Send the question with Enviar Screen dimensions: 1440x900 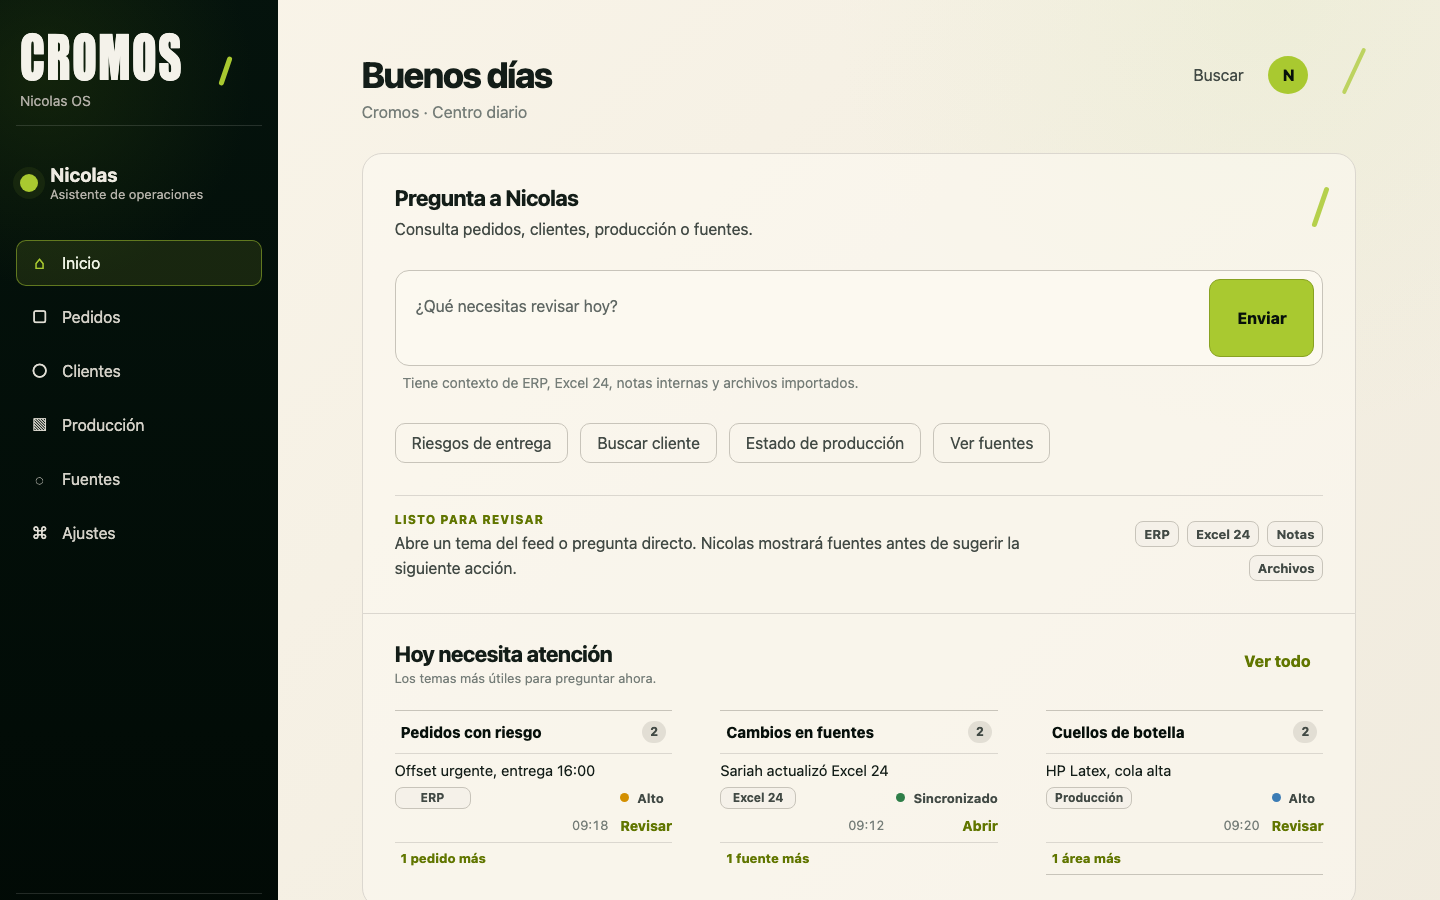pos(1261,318)
